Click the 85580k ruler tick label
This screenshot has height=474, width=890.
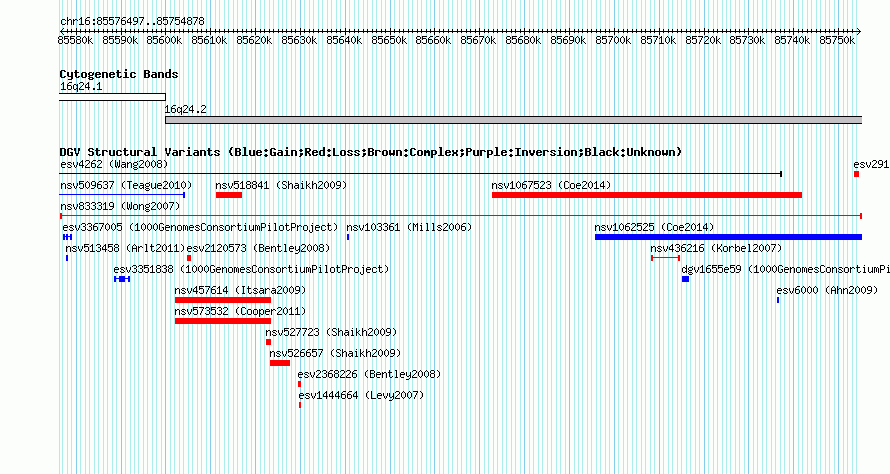(75, 41)
